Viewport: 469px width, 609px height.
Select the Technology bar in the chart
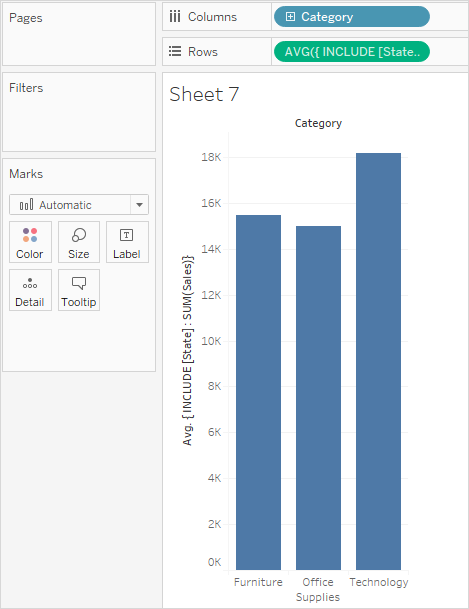(379, 361)
